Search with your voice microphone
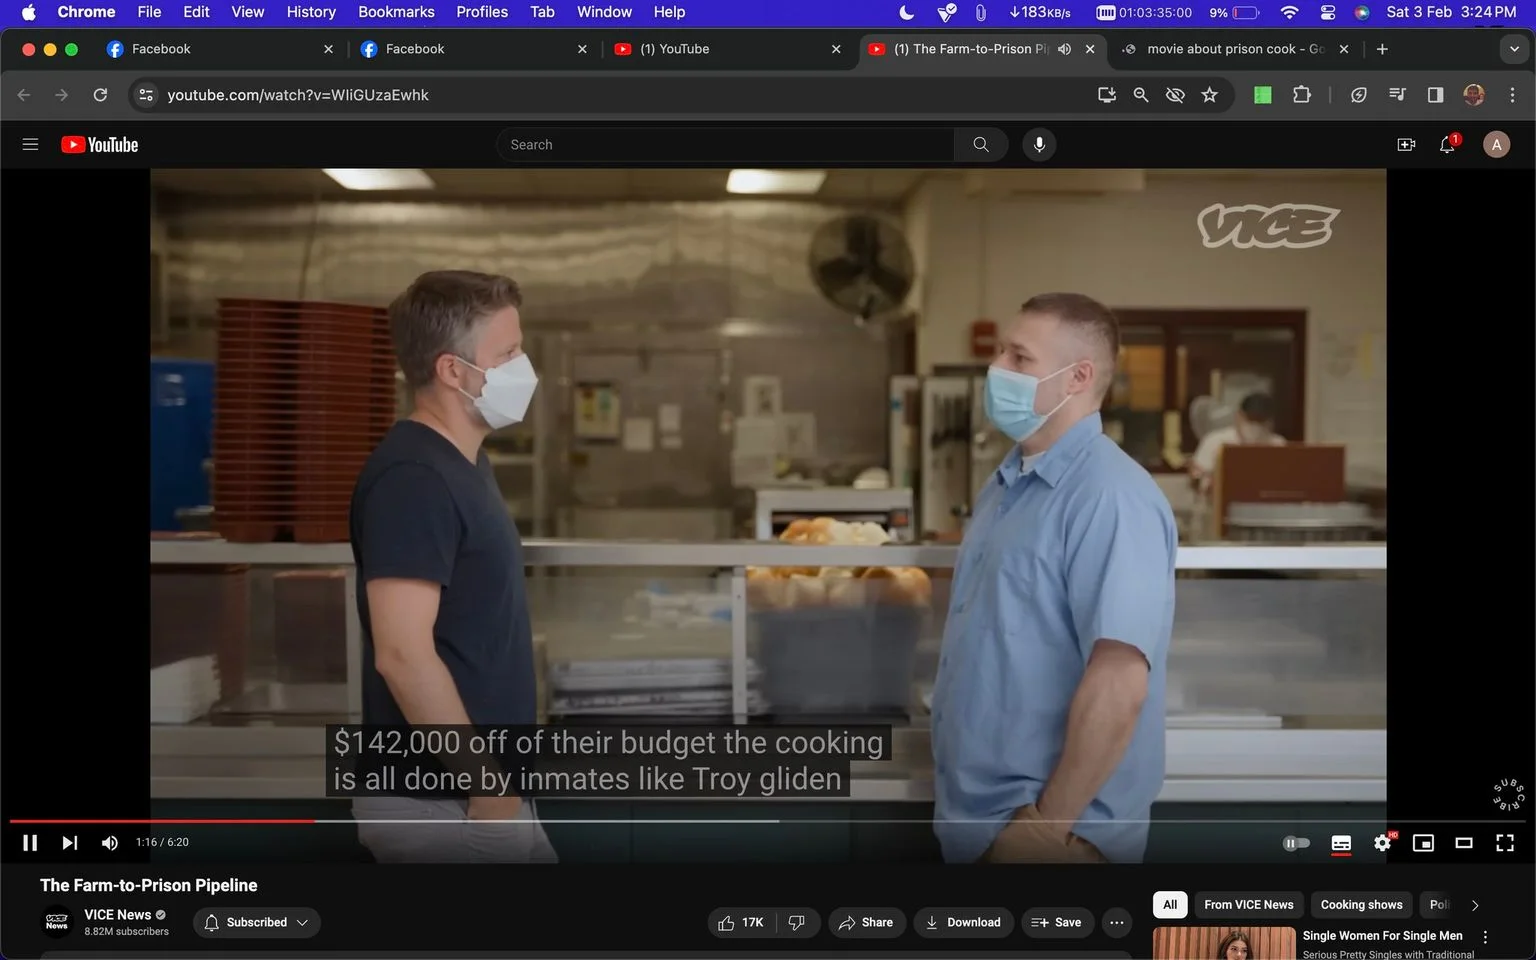The image size is (1536, 960). coord(1039,145)
